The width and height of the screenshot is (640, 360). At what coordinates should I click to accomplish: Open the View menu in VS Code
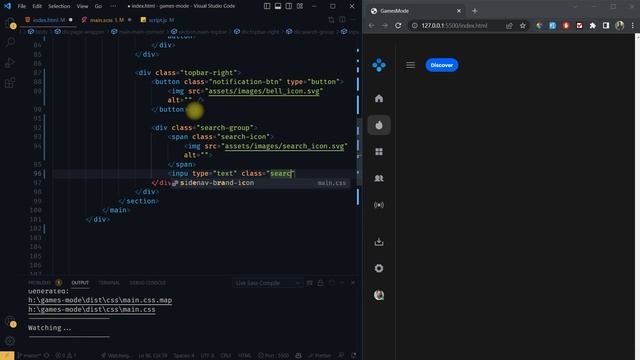click(82, 6)
